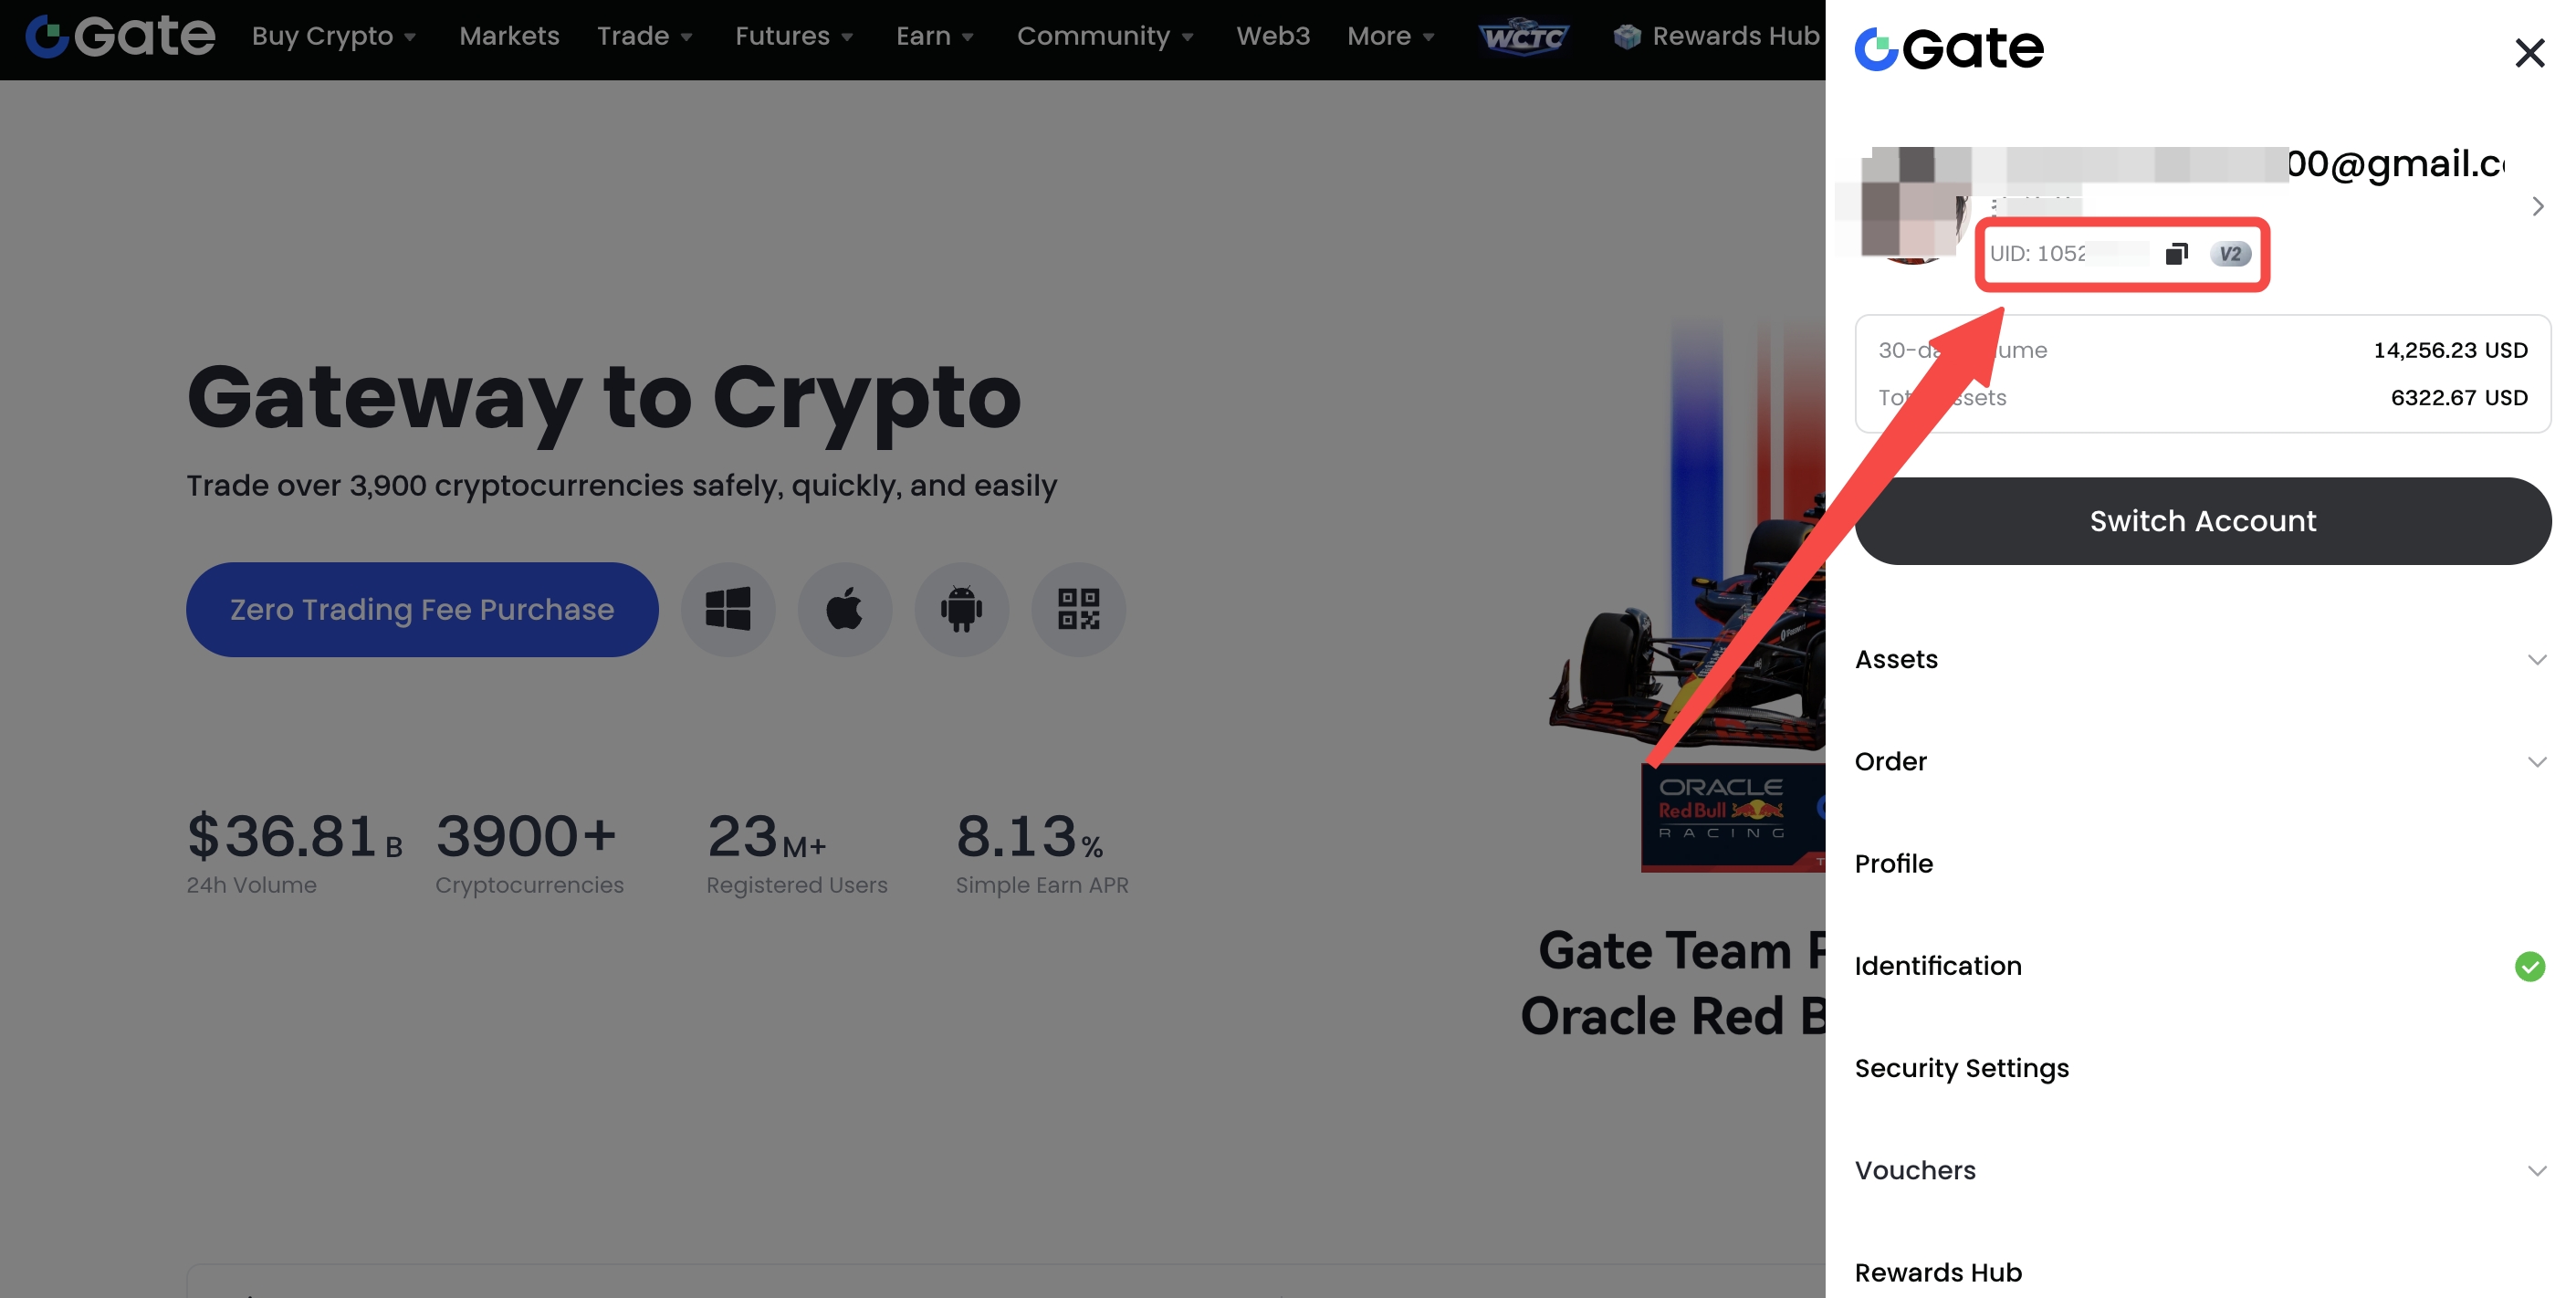This screenshot has height=1298, width=2576.
Task: Open Security Settings in side panel
Action: 1961,1068
